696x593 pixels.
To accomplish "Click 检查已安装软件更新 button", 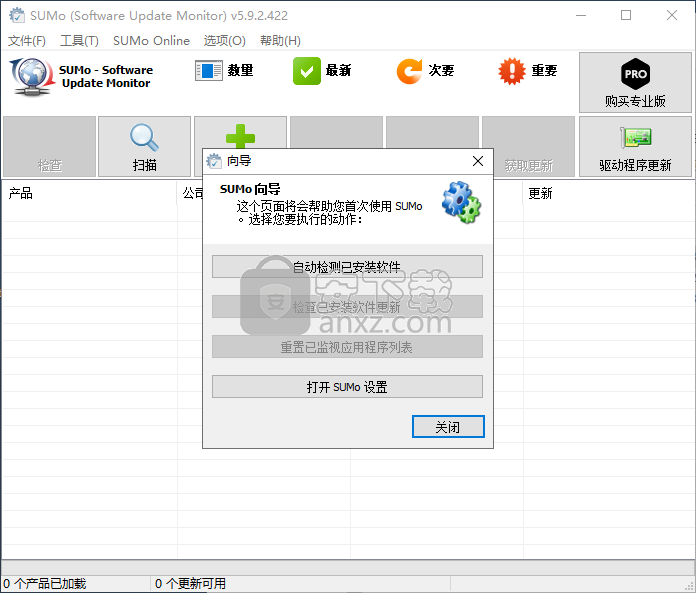I will [x=347, y=306].
